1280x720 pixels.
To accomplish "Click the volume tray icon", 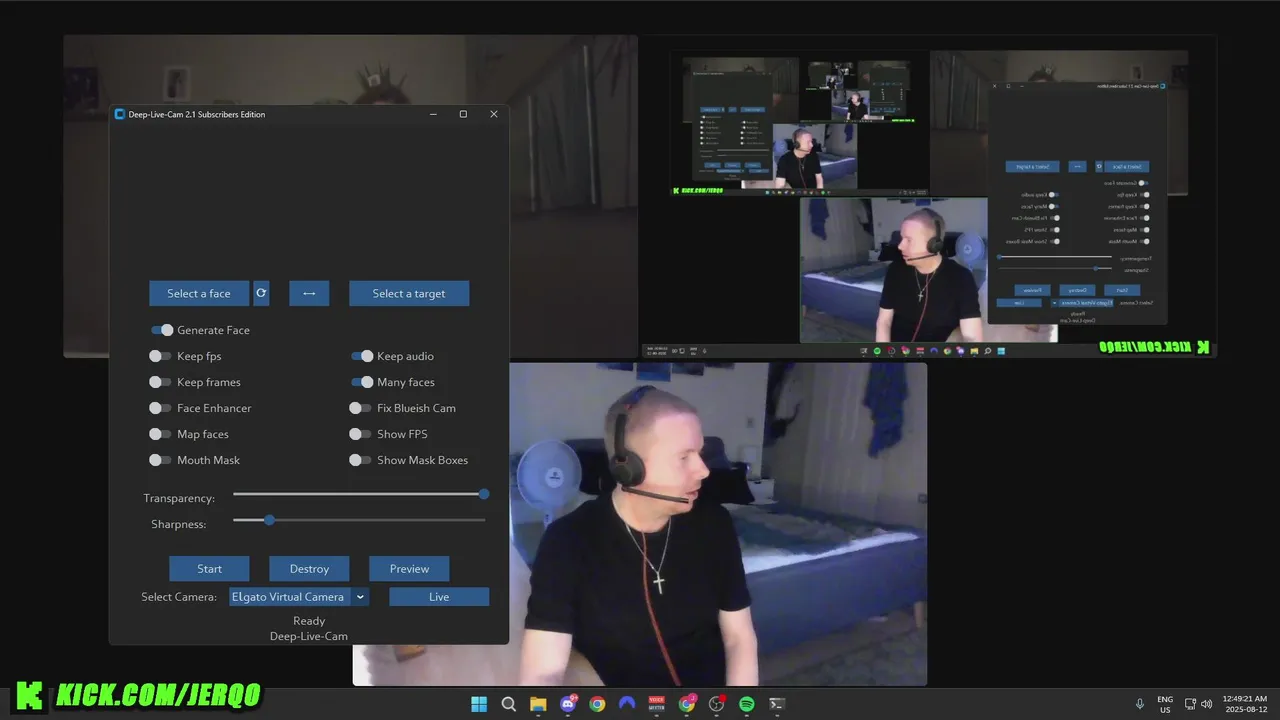I will point(1207,704).
